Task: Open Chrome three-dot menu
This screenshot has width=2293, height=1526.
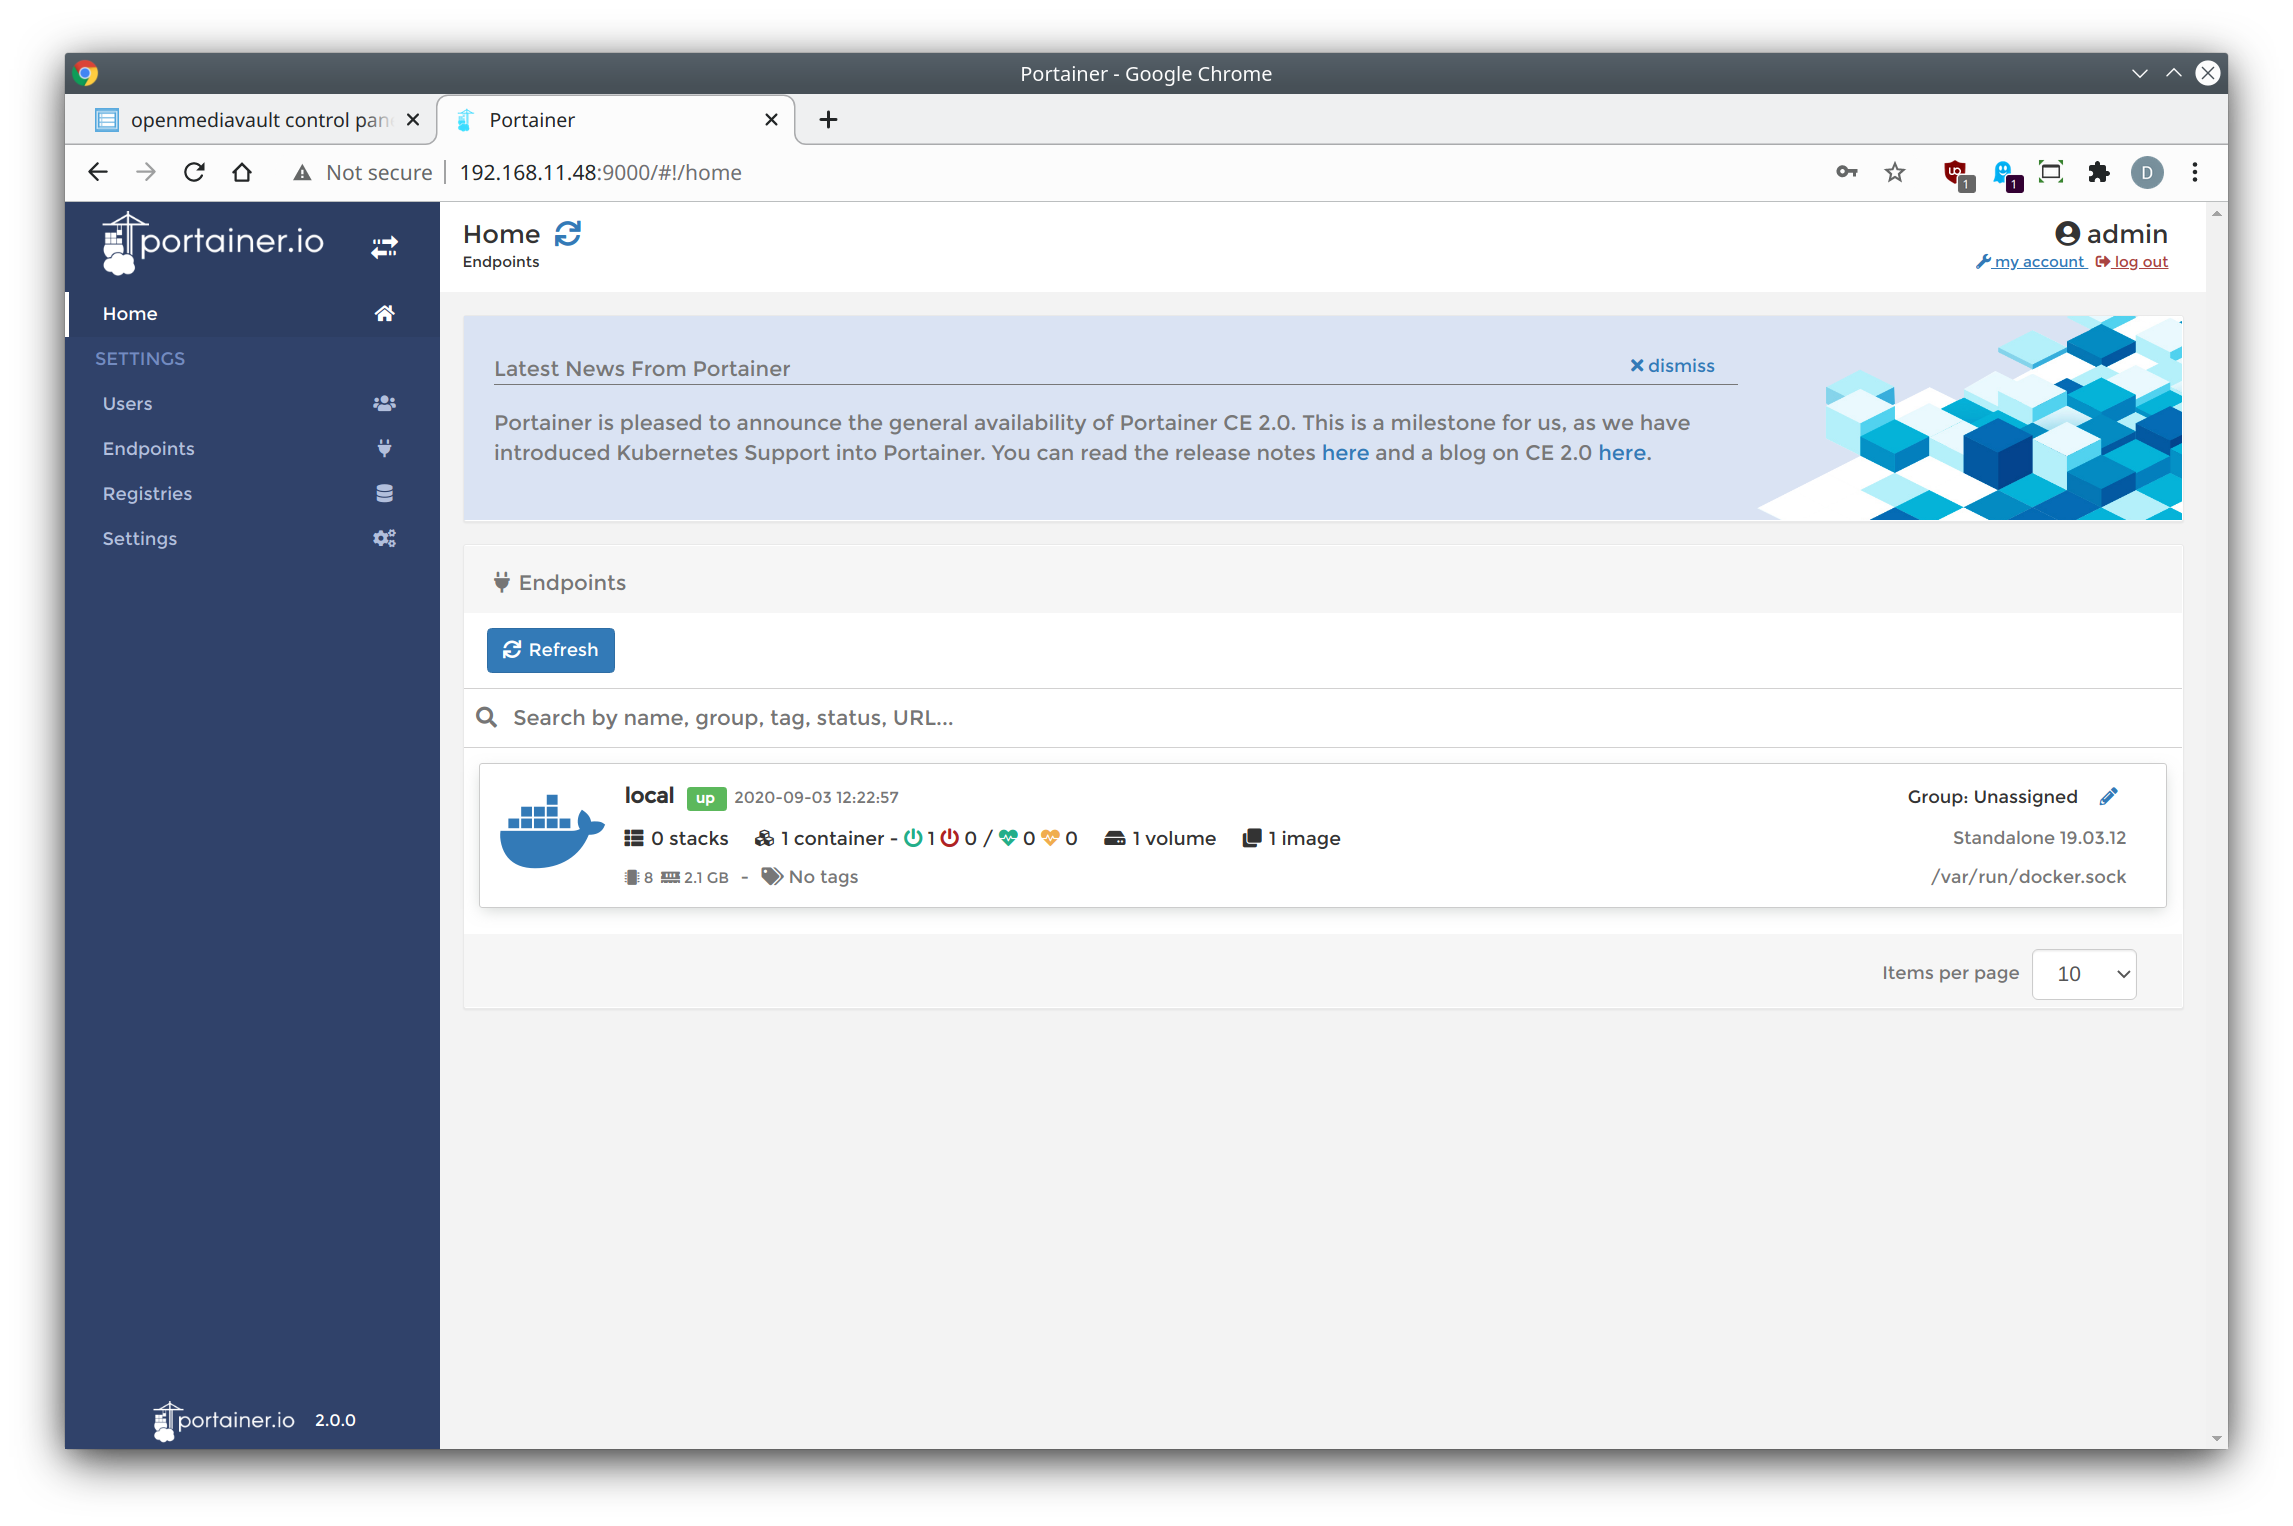Action: (x=2195, y=173)
